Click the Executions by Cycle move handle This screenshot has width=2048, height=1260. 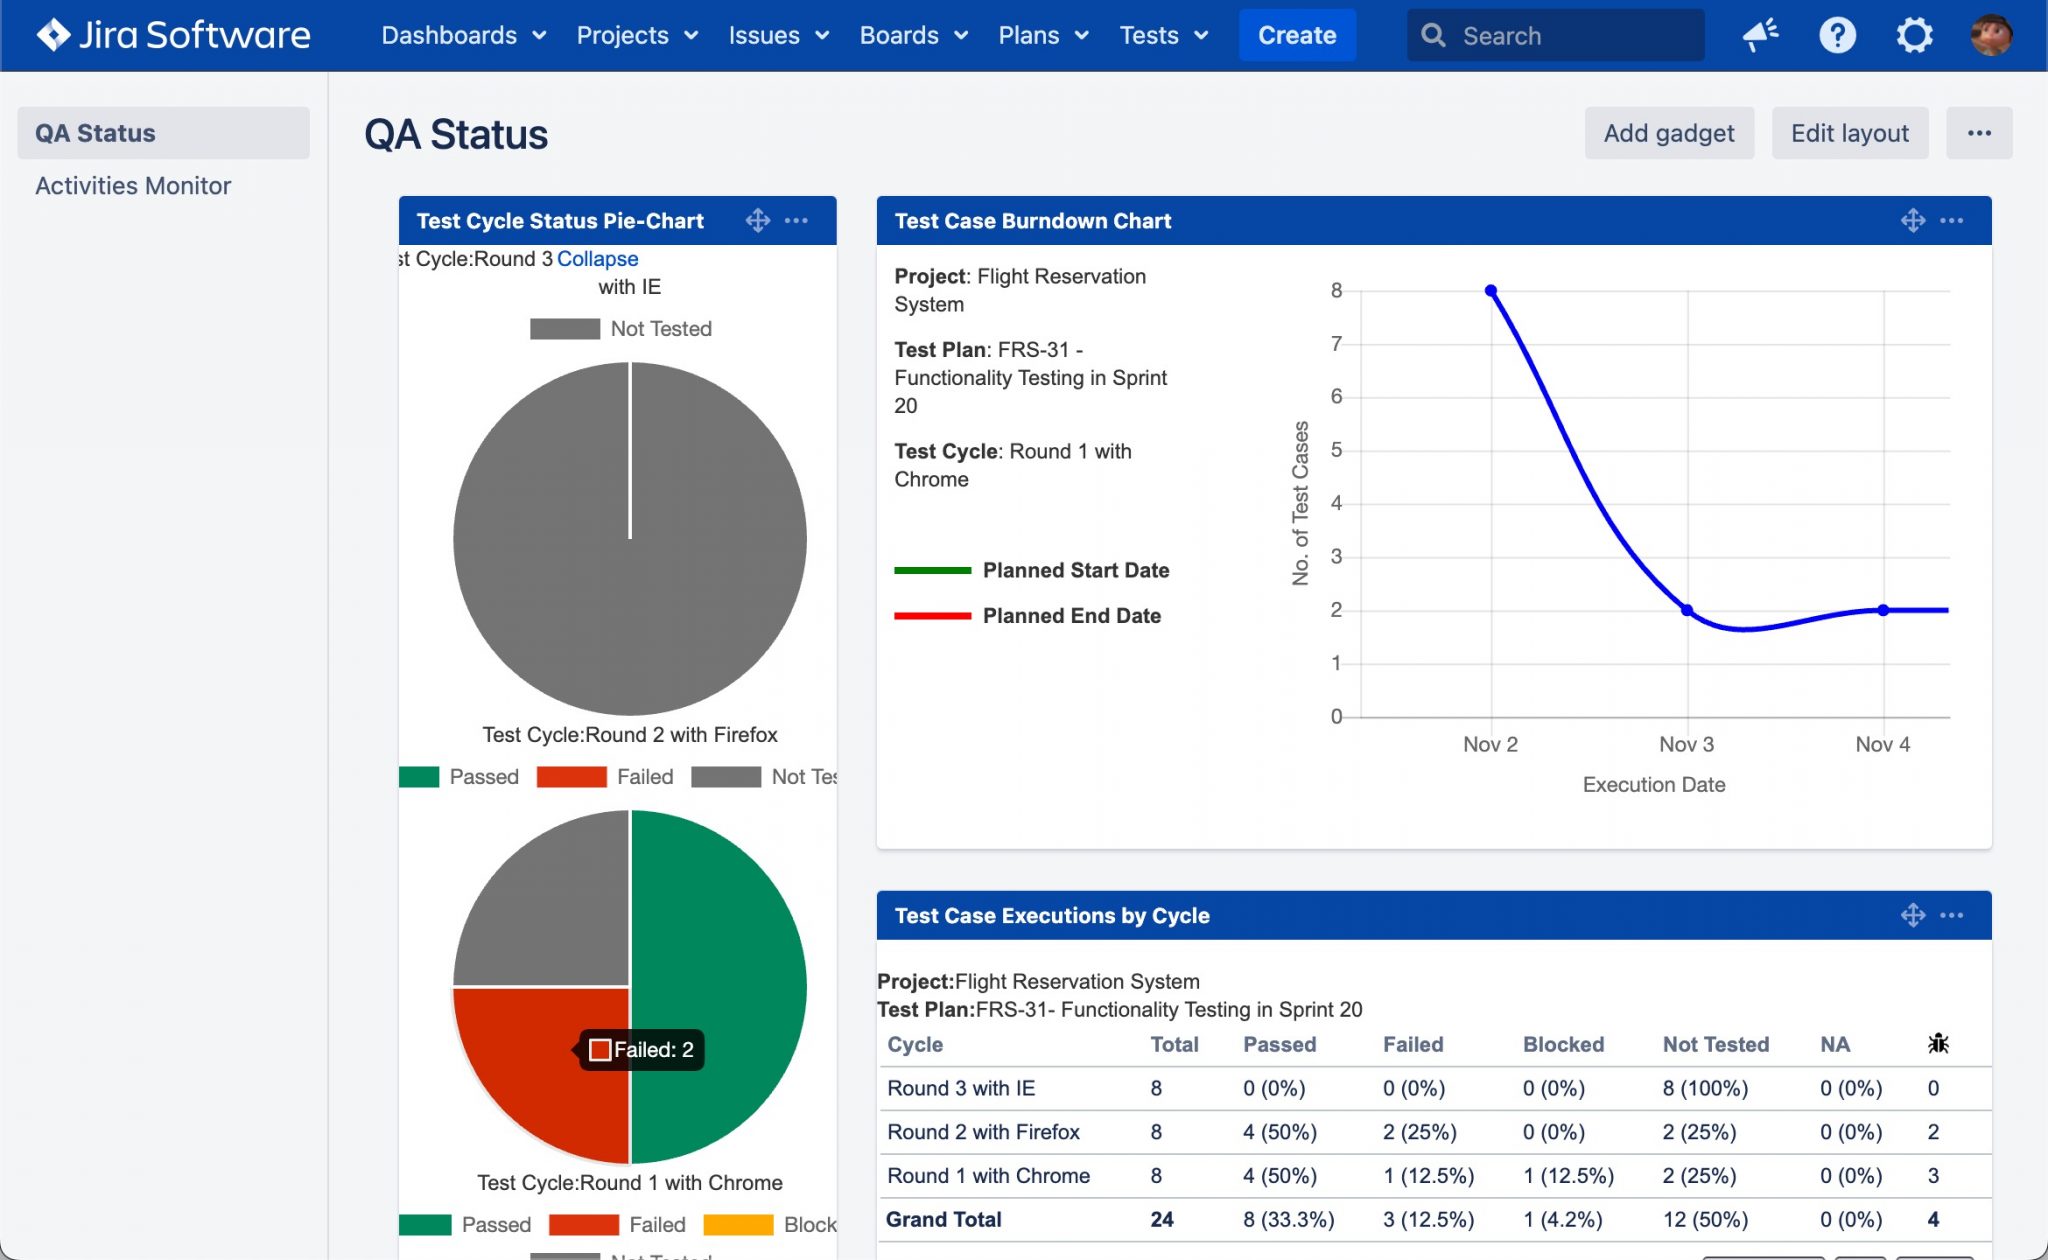[x=1912, y=915]
